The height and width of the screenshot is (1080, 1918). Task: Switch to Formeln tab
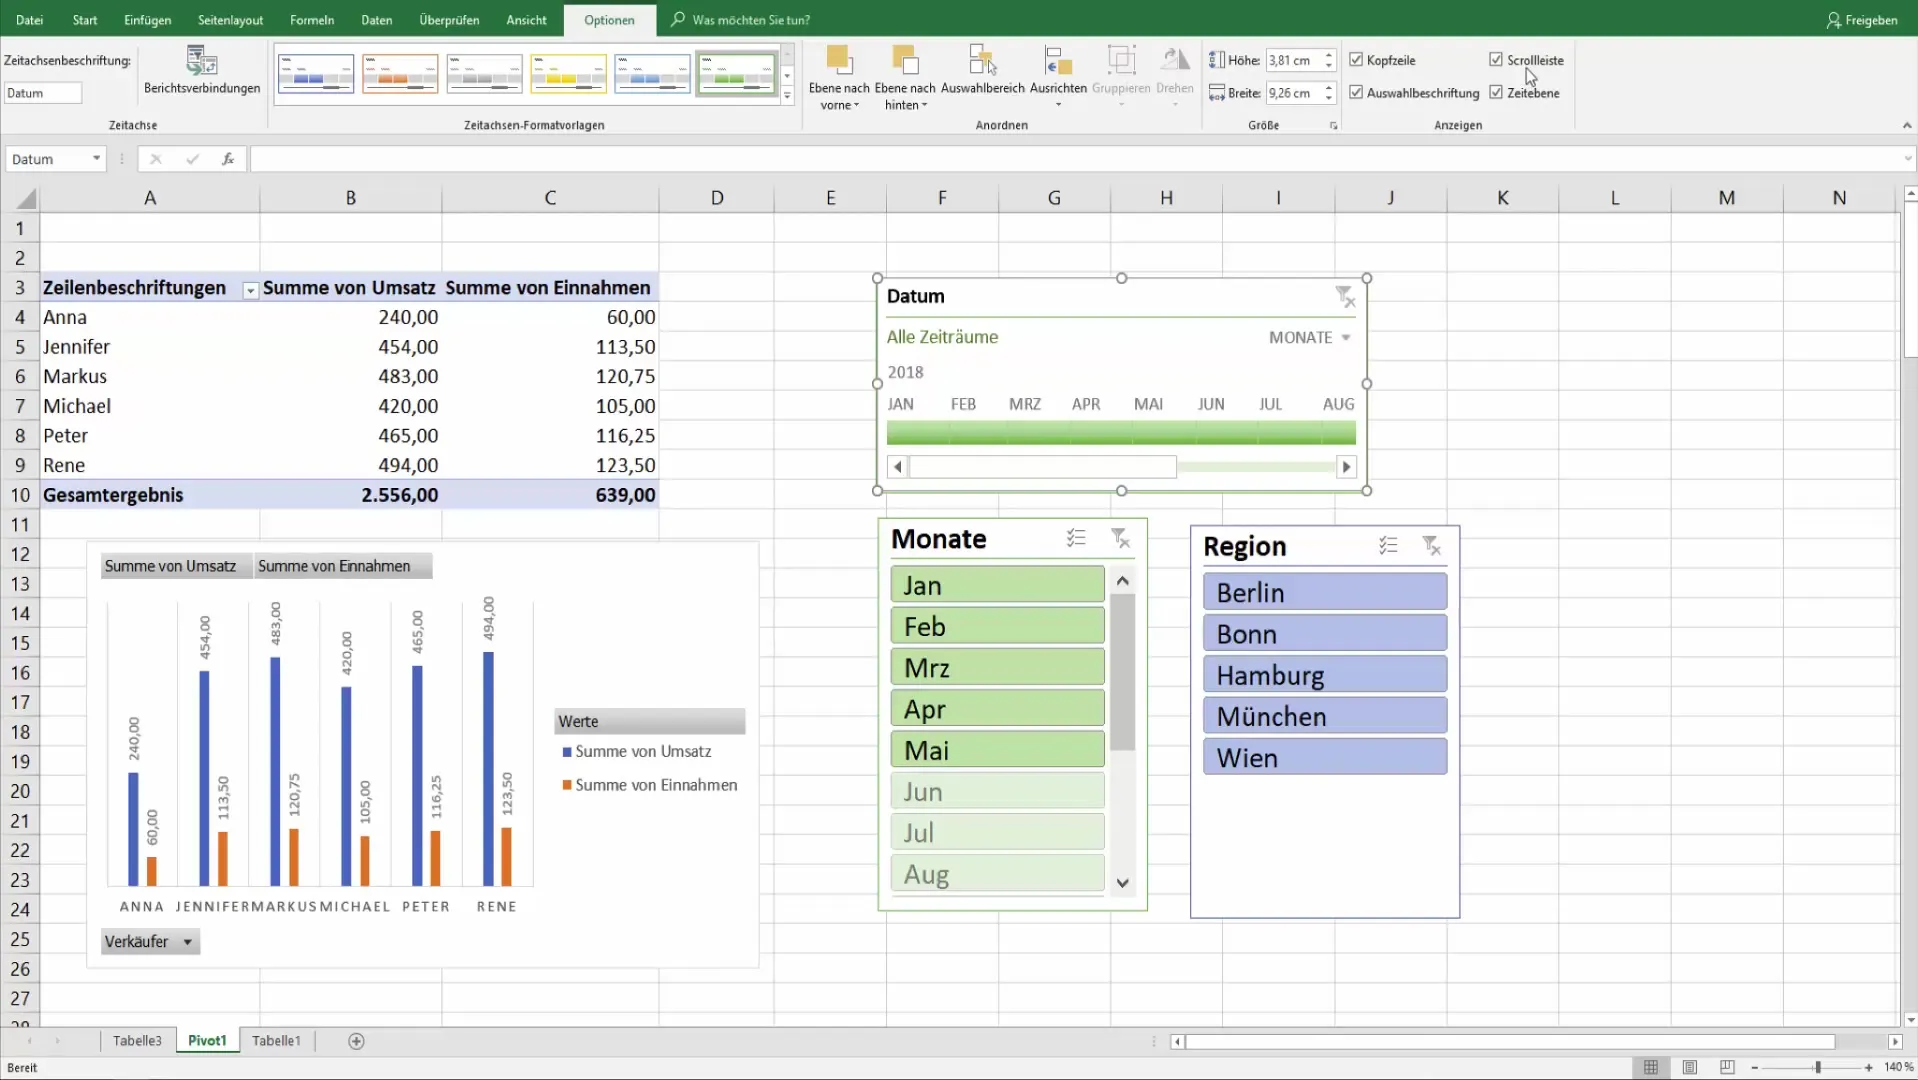pos(312,20)
